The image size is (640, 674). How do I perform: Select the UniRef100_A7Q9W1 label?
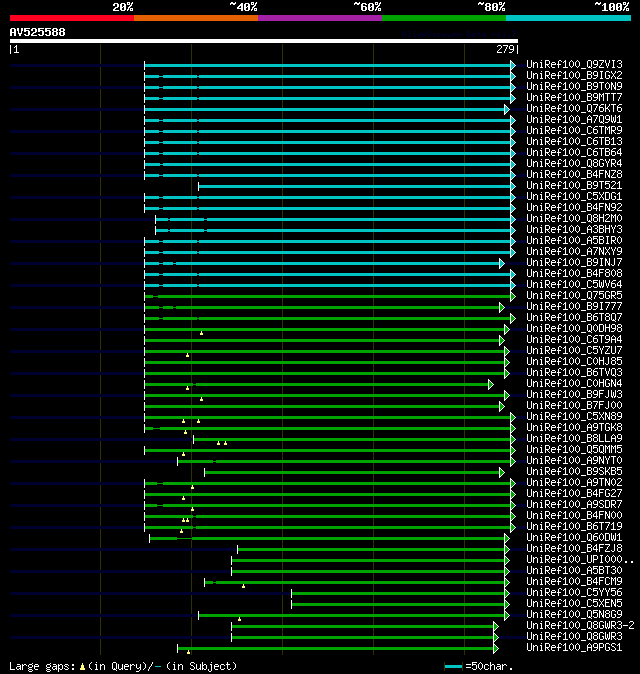click(574, 119)
